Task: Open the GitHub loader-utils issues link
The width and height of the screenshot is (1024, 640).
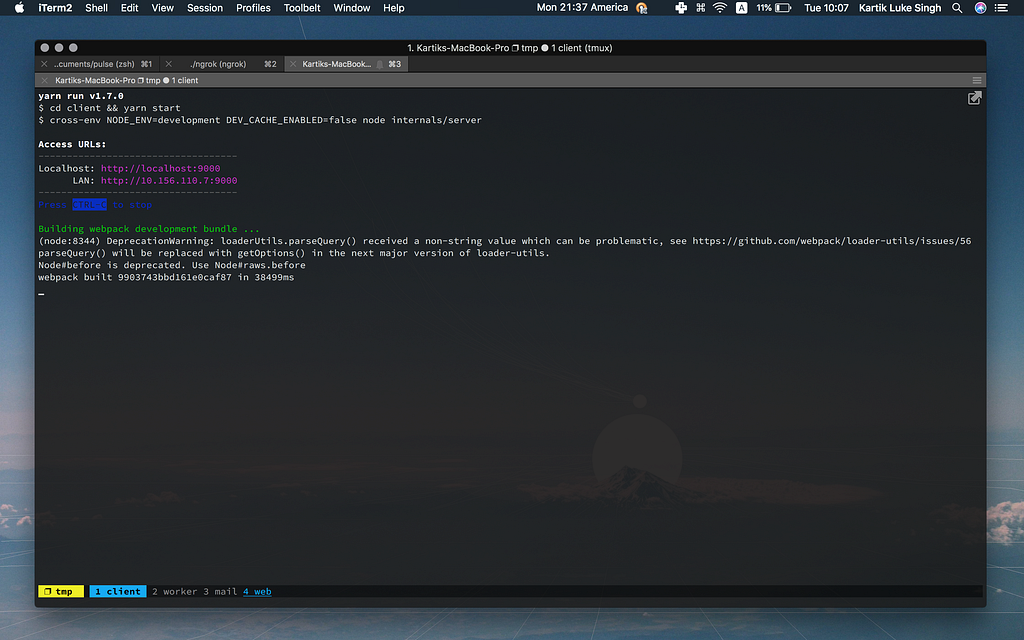Action: coord(831,241)
